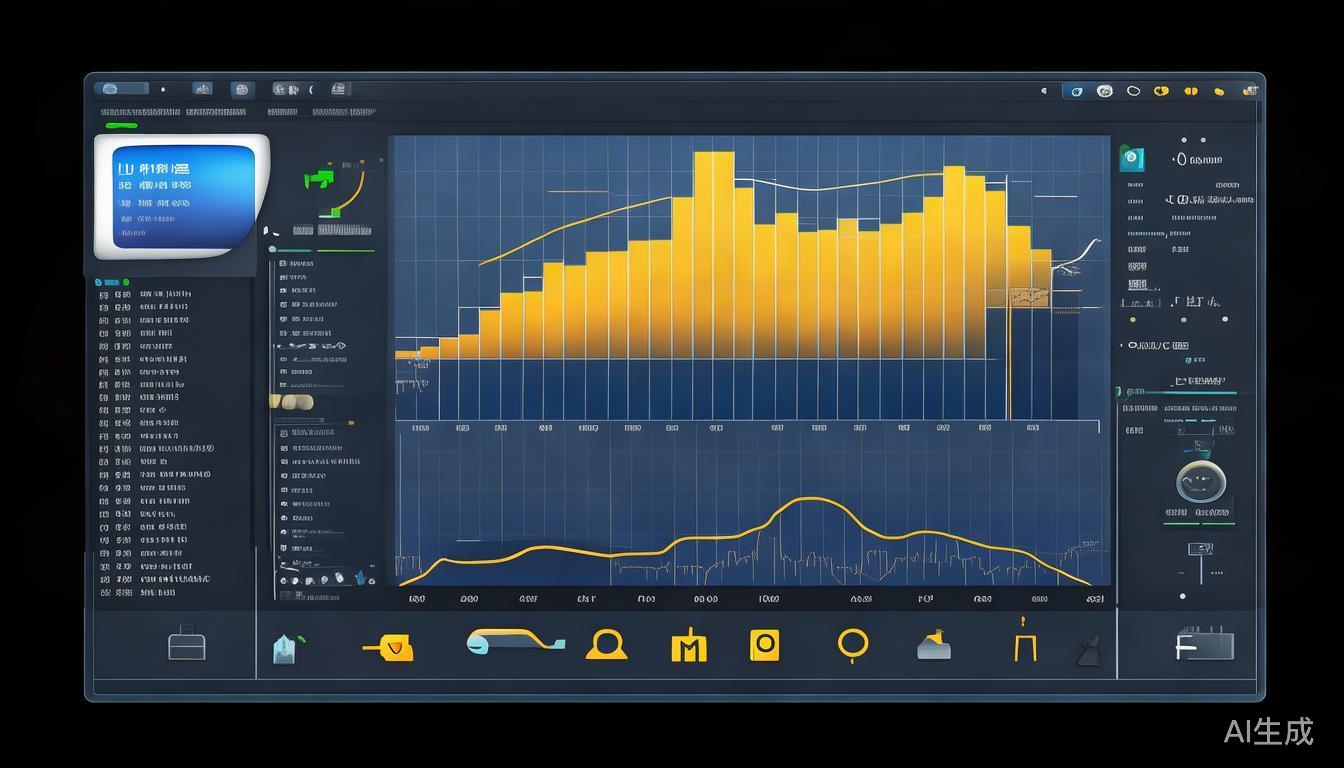This screenshot has width=1344, height=768.
Task: Expand the small left arrow in top toolbar
Action: tap(1044, 91)
